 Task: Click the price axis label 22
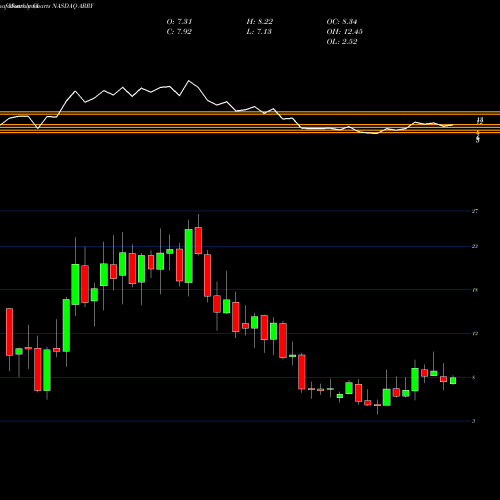coord(475,246)
